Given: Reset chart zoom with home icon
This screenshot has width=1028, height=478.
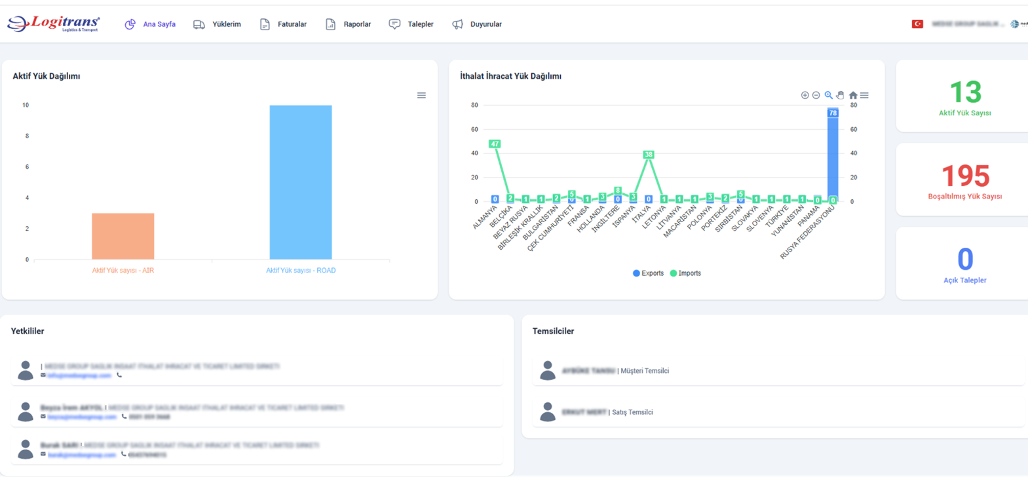Looking at the screenshot, I should pyautogui.click(x=853, y=96).
